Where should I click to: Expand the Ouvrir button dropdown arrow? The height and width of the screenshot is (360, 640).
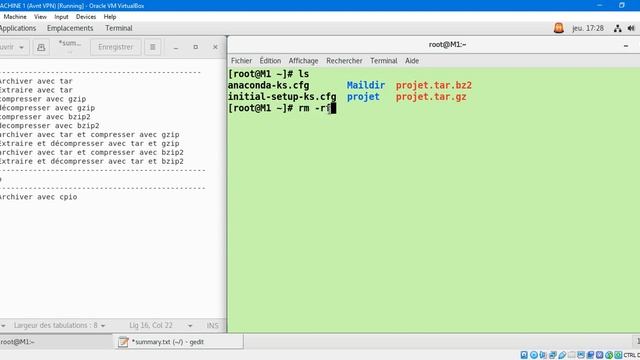22,47
